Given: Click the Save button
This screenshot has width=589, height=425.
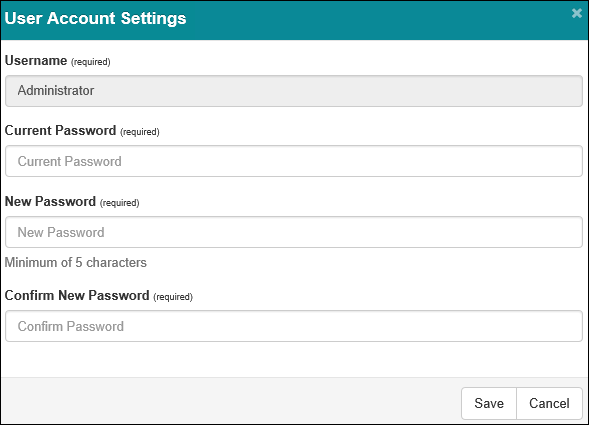Looking at the screenshot, I should point(489,403).
